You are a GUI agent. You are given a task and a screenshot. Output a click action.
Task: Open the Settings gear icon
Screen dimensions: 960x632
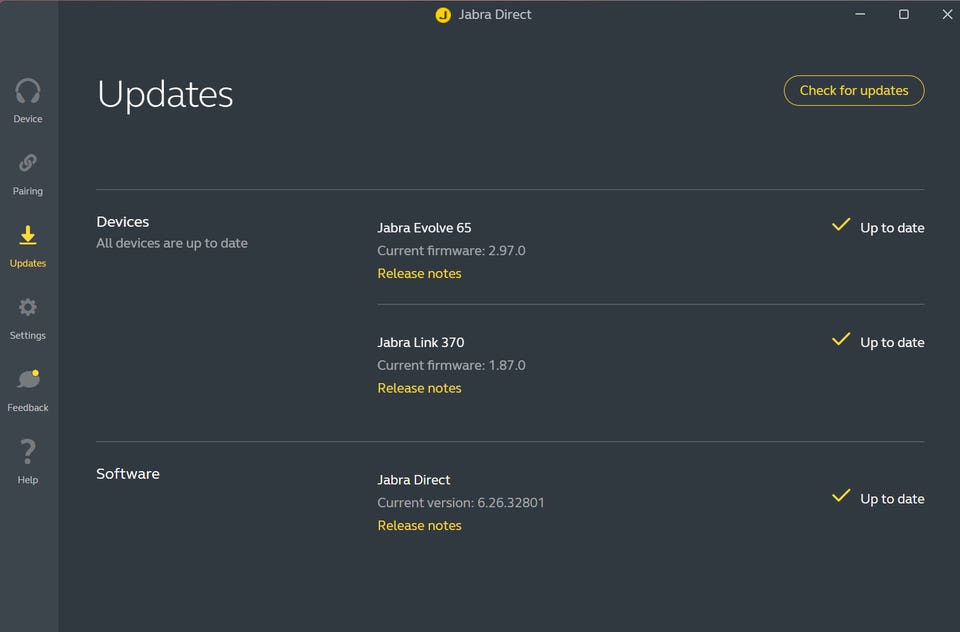tap(28, 307)
